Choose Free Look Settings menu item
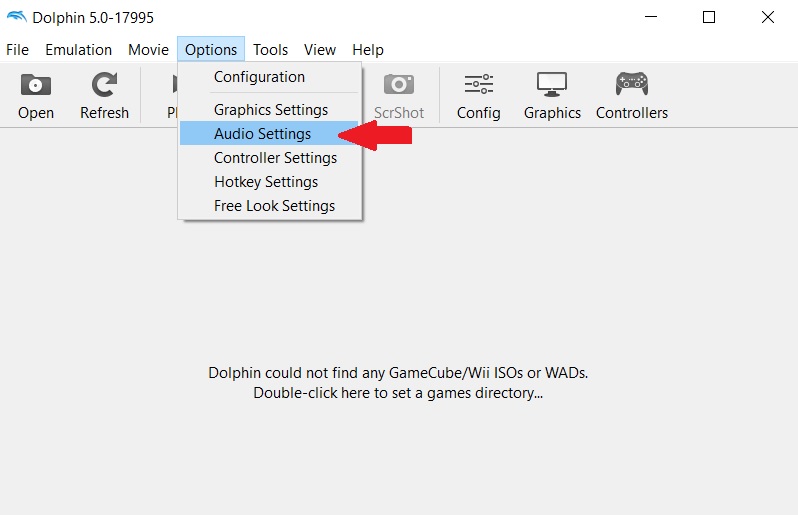Screen dimensions: 798x515 (x=274, y=206)
